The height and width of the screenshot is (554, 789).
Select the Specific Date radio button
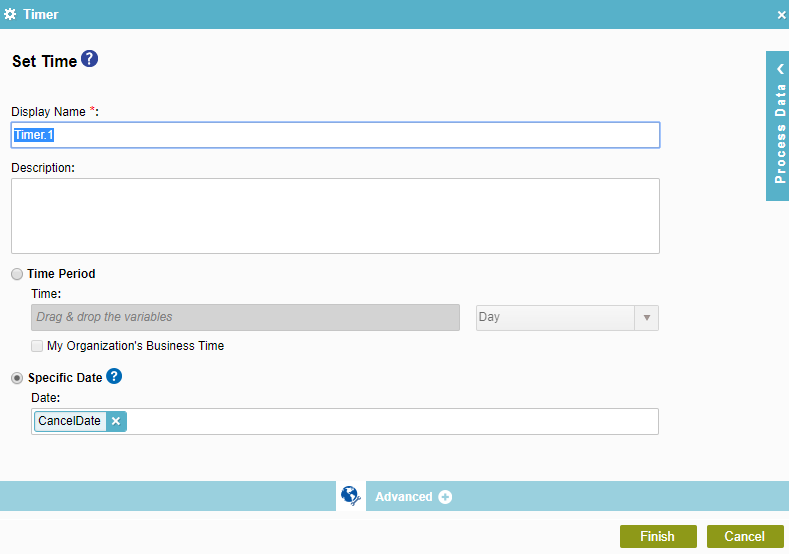point(17,378)
